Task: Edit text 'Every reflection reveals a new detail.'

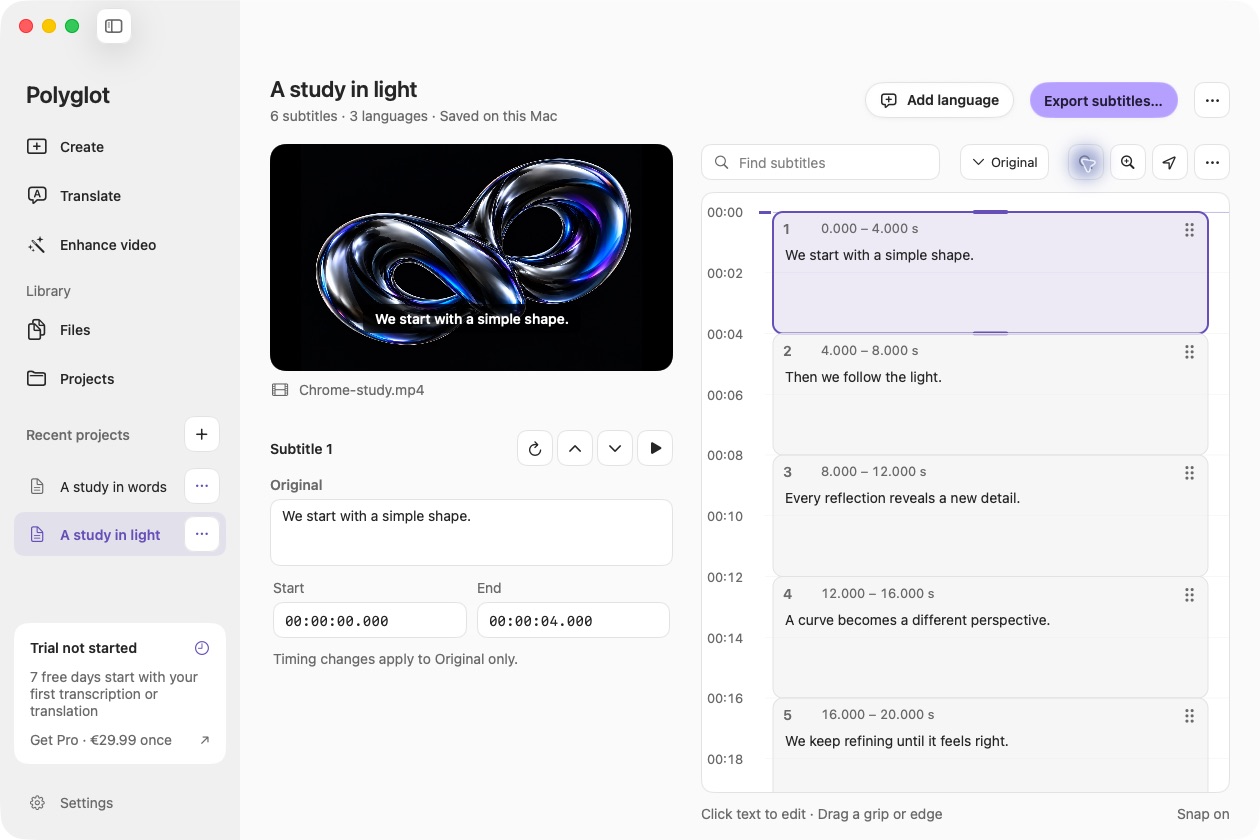Action: [902, 498]
